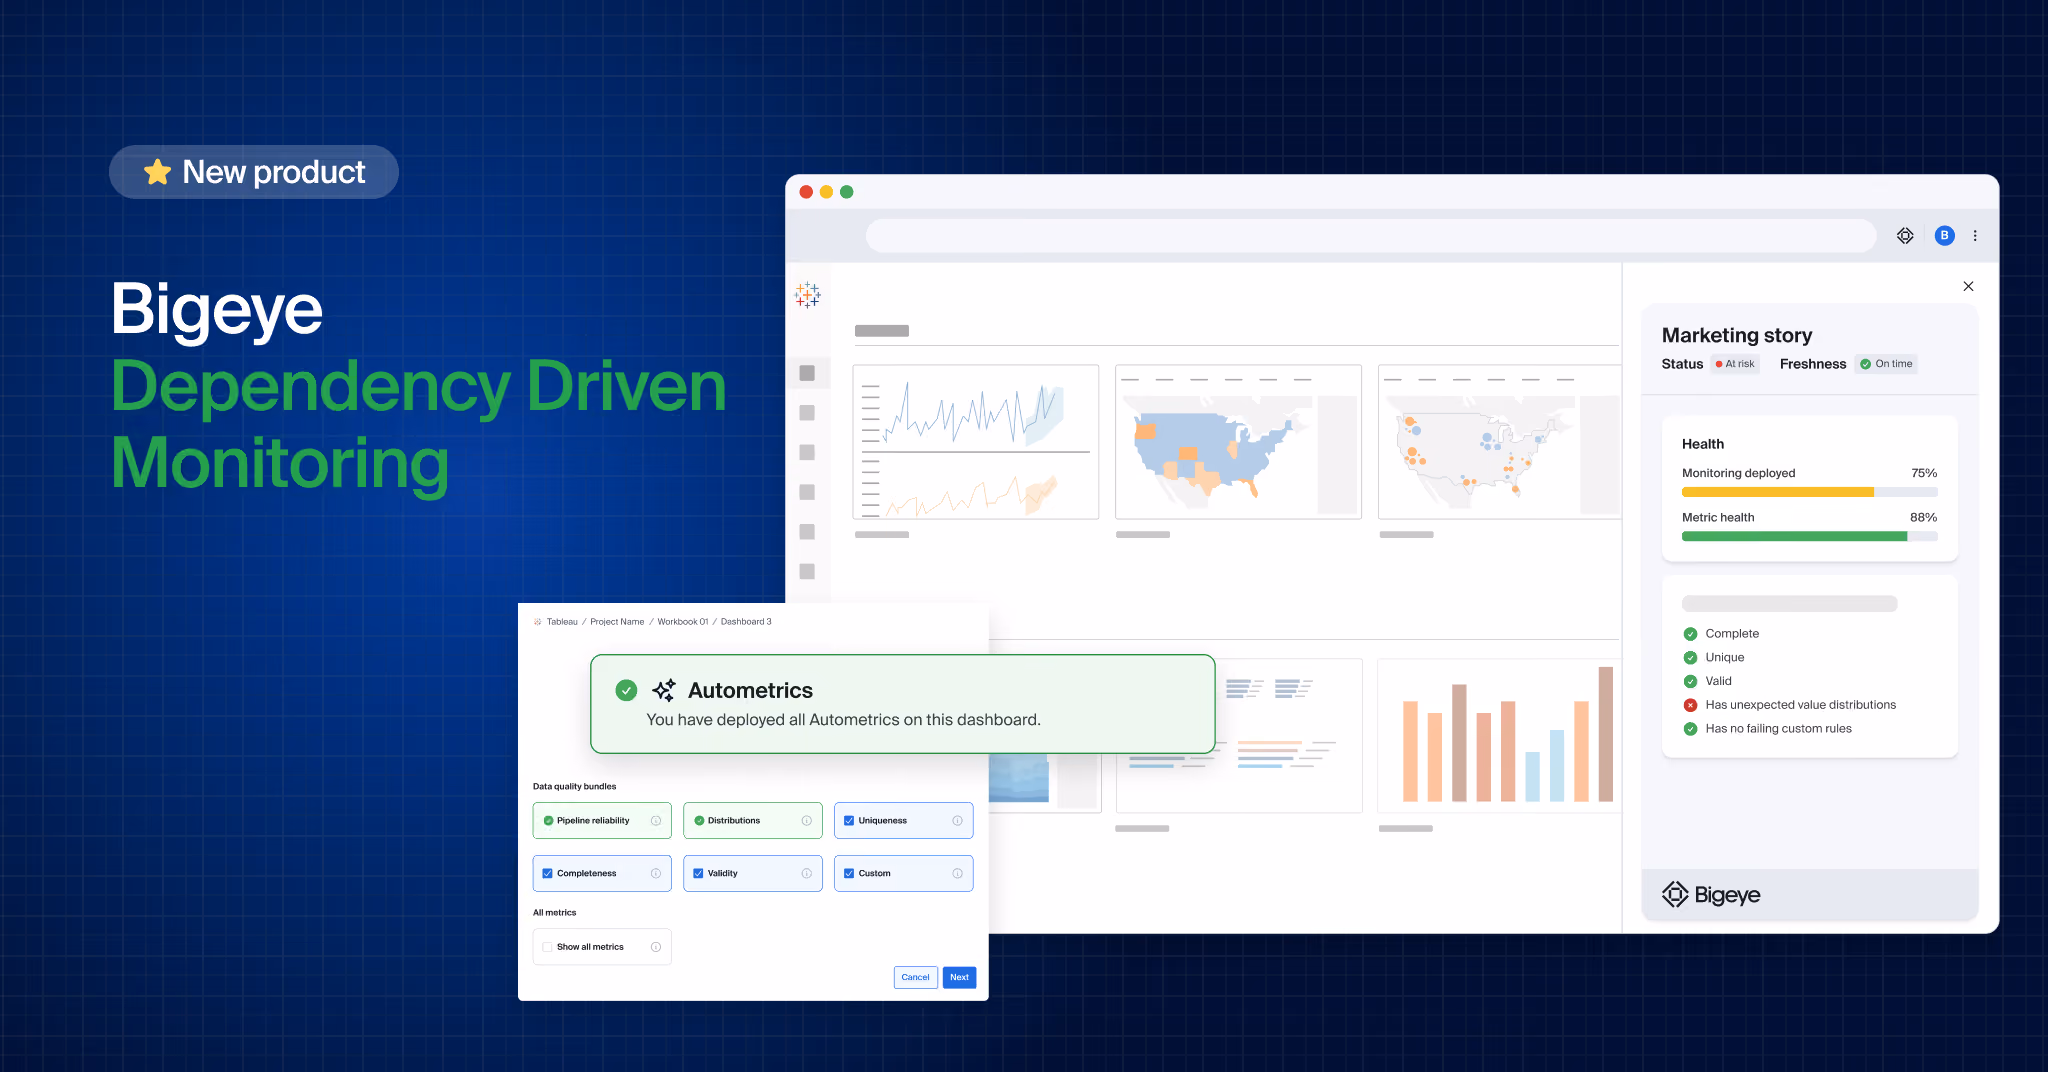Image resolution: width=2048 pixels, height=1072 pixels.
Task: Click the green check icon beside Valid
Action: tap(1690, 681)
